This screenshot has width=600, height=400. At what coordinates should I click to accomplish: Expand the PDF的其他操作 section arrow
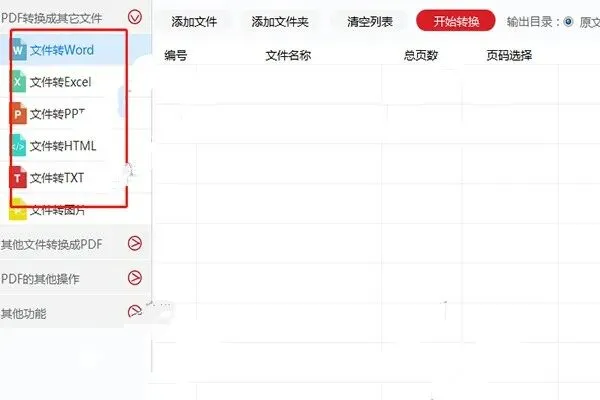(135, 278)
